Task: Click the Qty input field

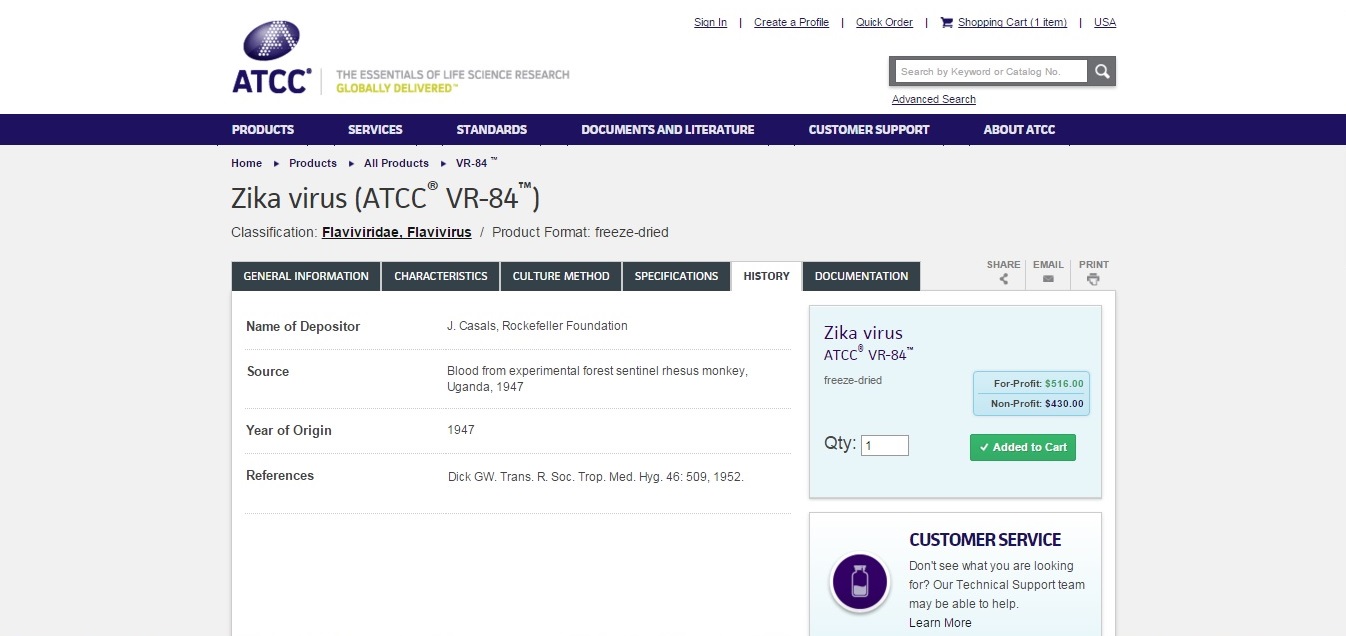Action: coord(885,446)
